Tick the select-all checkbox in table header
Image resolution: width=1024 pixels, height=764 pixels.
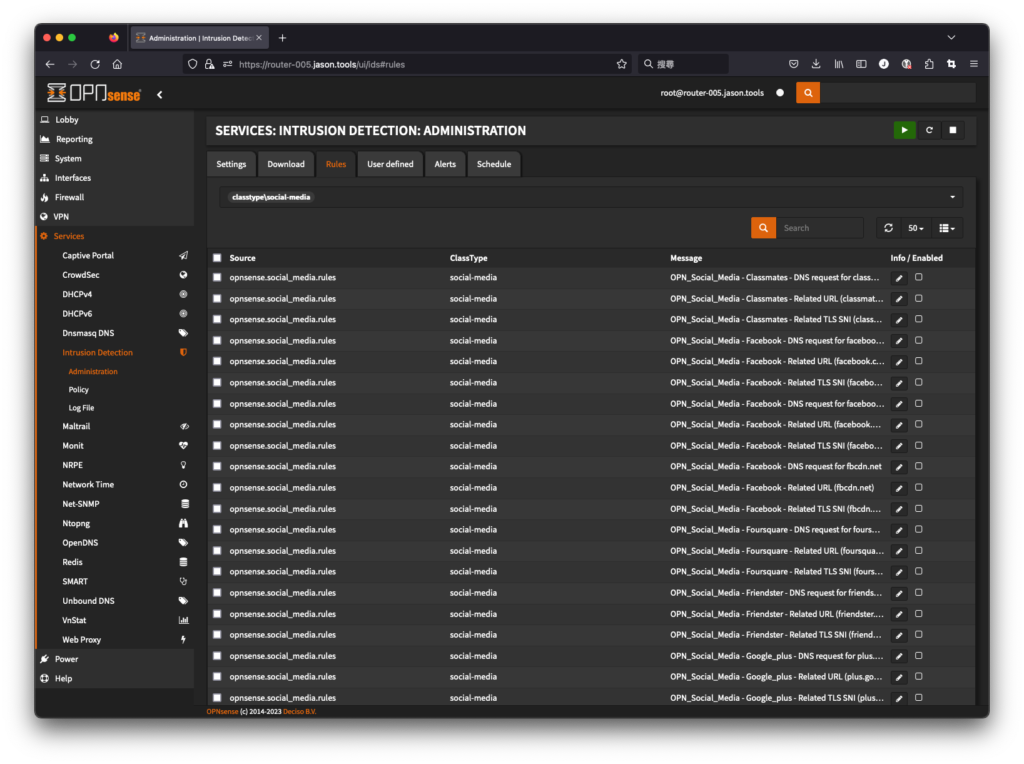pyautogui.click(x=217, y=258)
